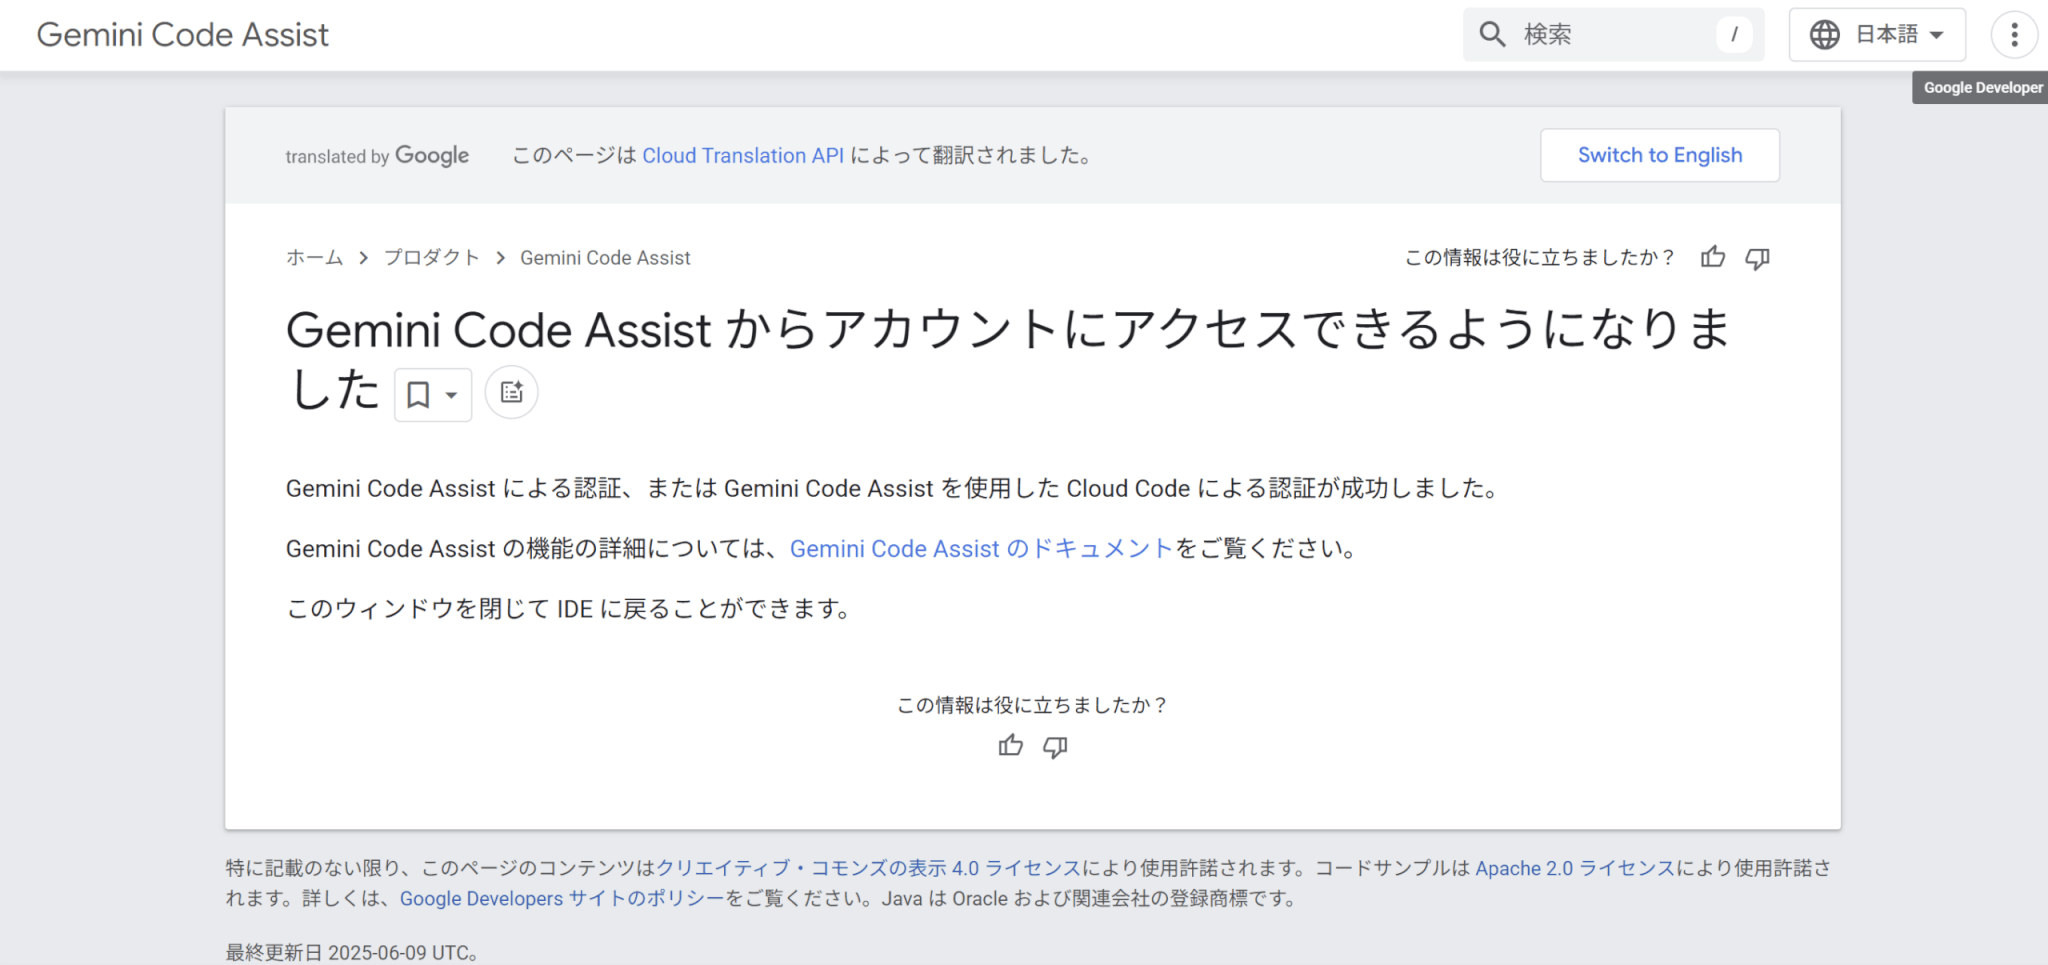Click the 最終更新日 2025-06-09 UTC text
Image resolution: width=2048 pixels, height=965 pixels.
click(x=351, y=952)
